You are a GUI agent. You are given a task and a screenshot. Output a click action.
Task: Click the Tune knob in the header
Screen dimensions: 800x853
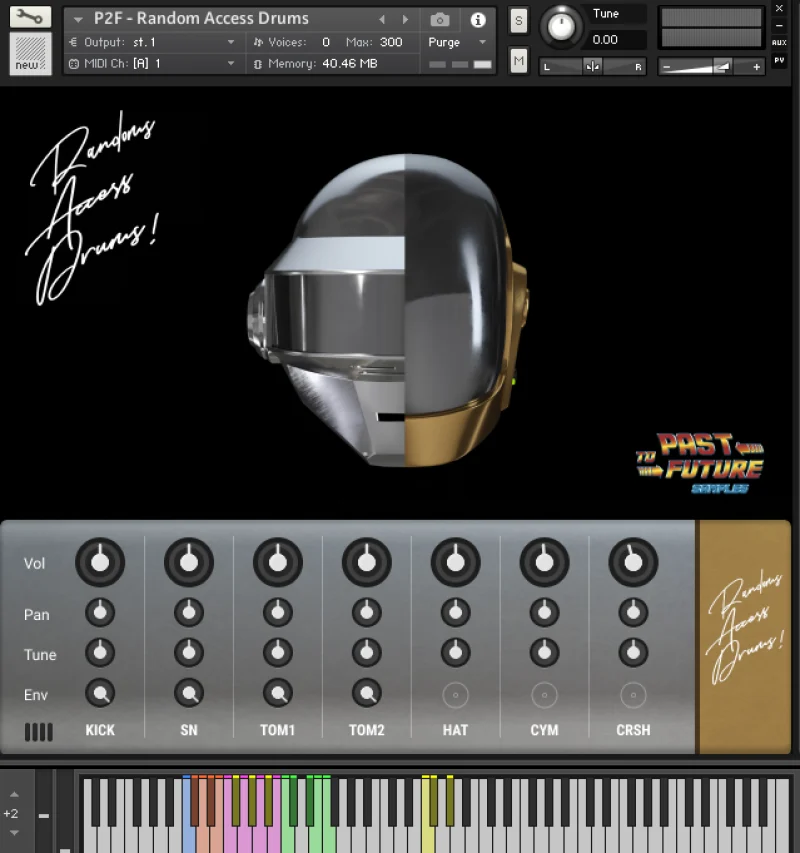click(x=561, y=27)
